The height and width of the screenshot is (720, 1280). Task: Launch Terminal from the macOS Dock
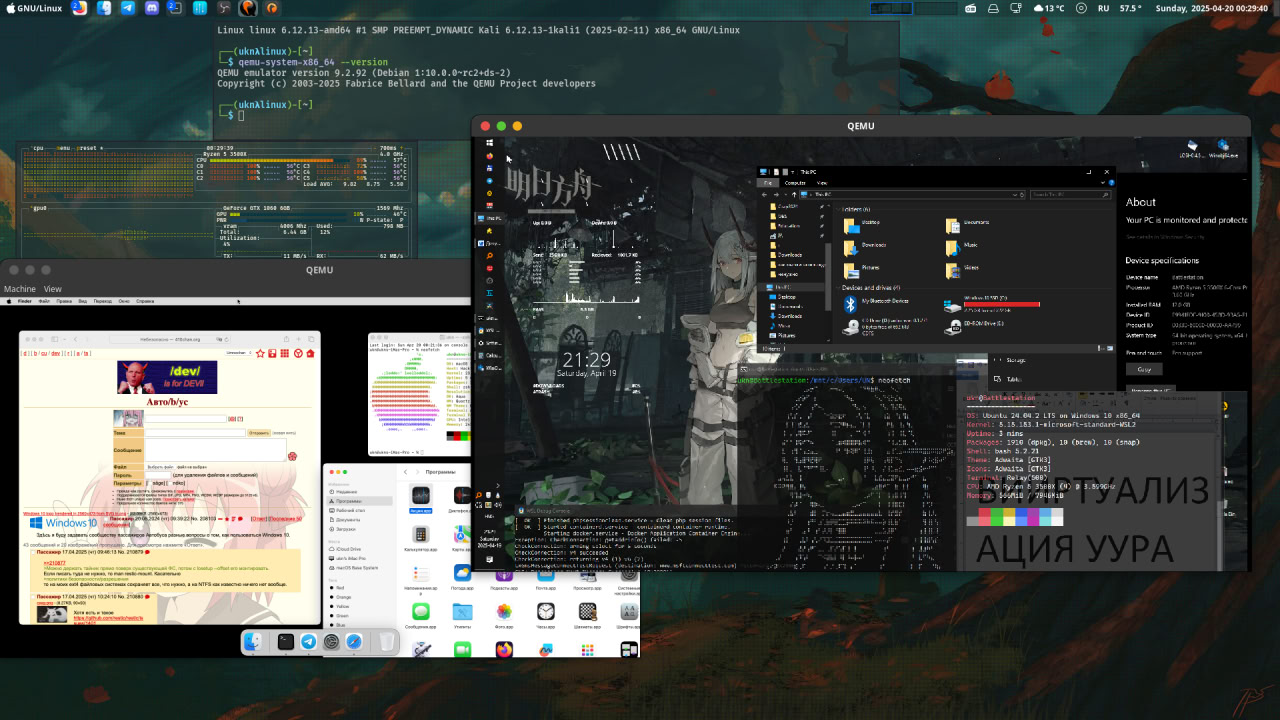285,642
